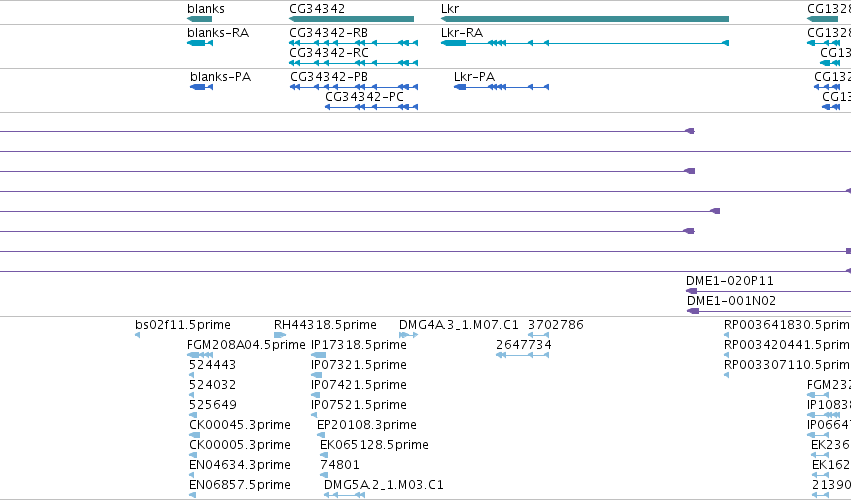This screenshot has height=500, width=851.
Task: Click the RP003420441.5prime label
Action: click(788, 345)
